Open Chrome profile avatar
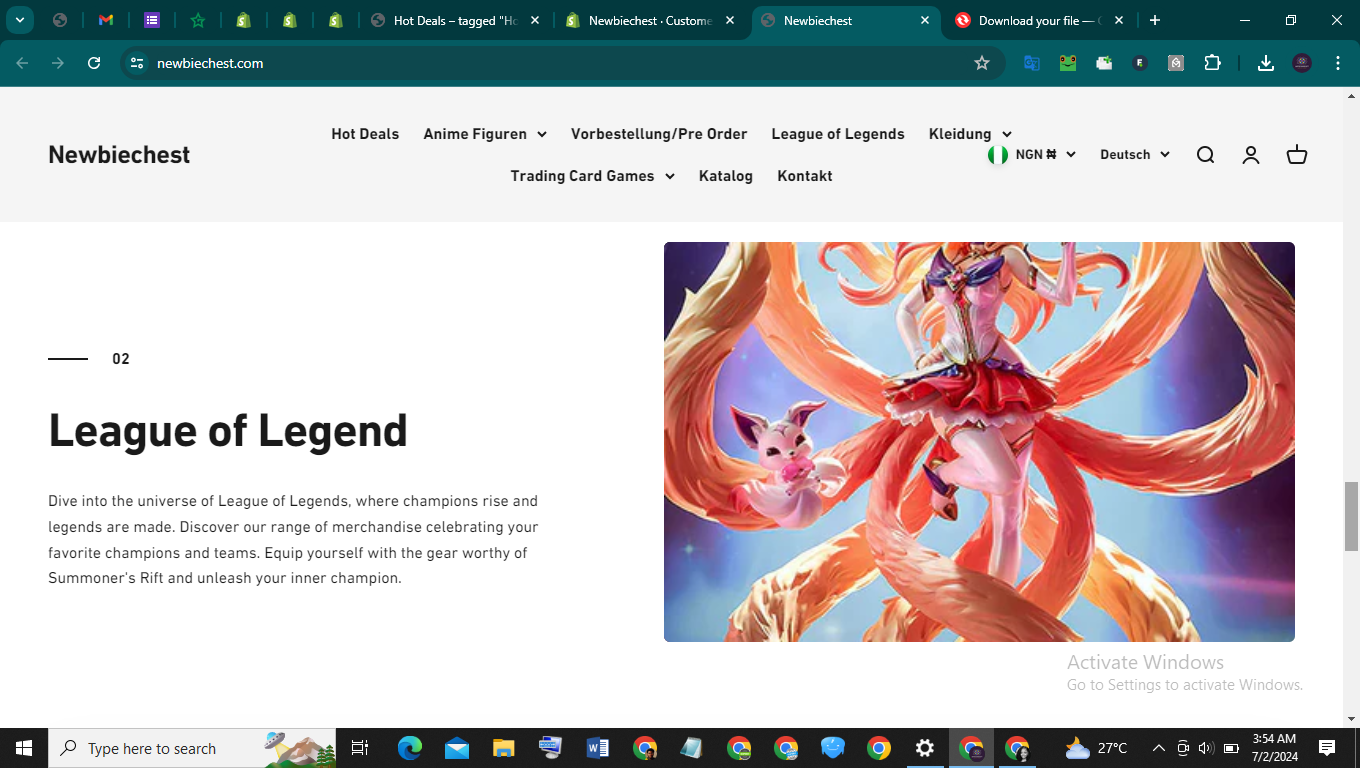 point(1302,63)
